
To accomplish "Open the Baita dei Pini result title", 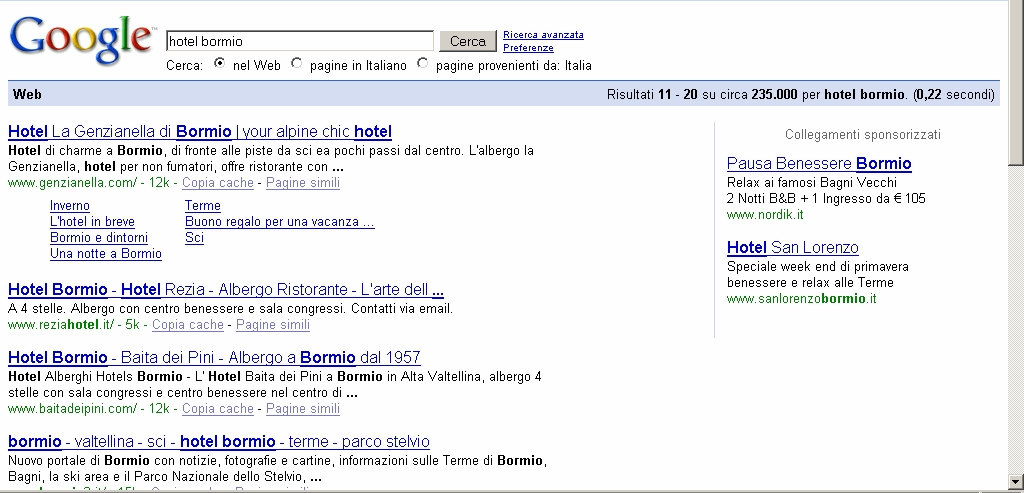I will [x=214, y=358].
